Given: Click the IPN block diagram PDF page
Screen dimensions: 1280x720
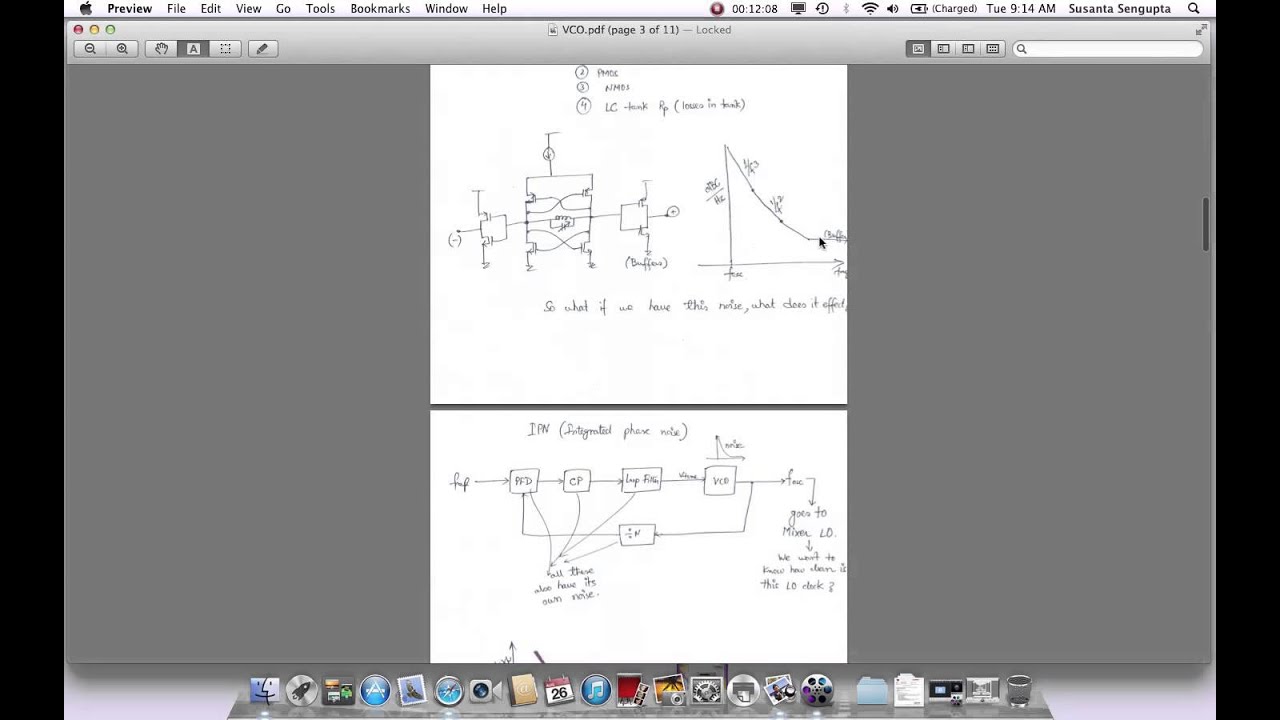Looking at the screenshot, I should (x=638, y=537).
